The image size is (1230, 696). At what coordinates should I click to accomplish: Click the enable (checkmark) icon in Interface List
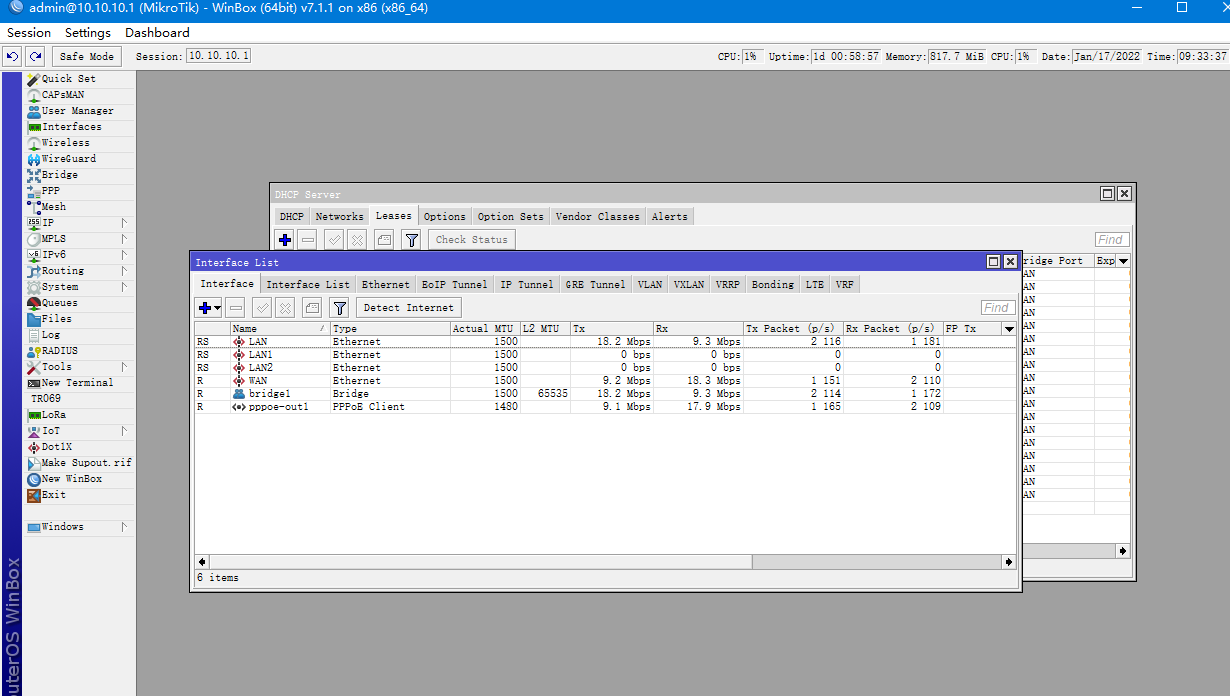click(262, 308)
